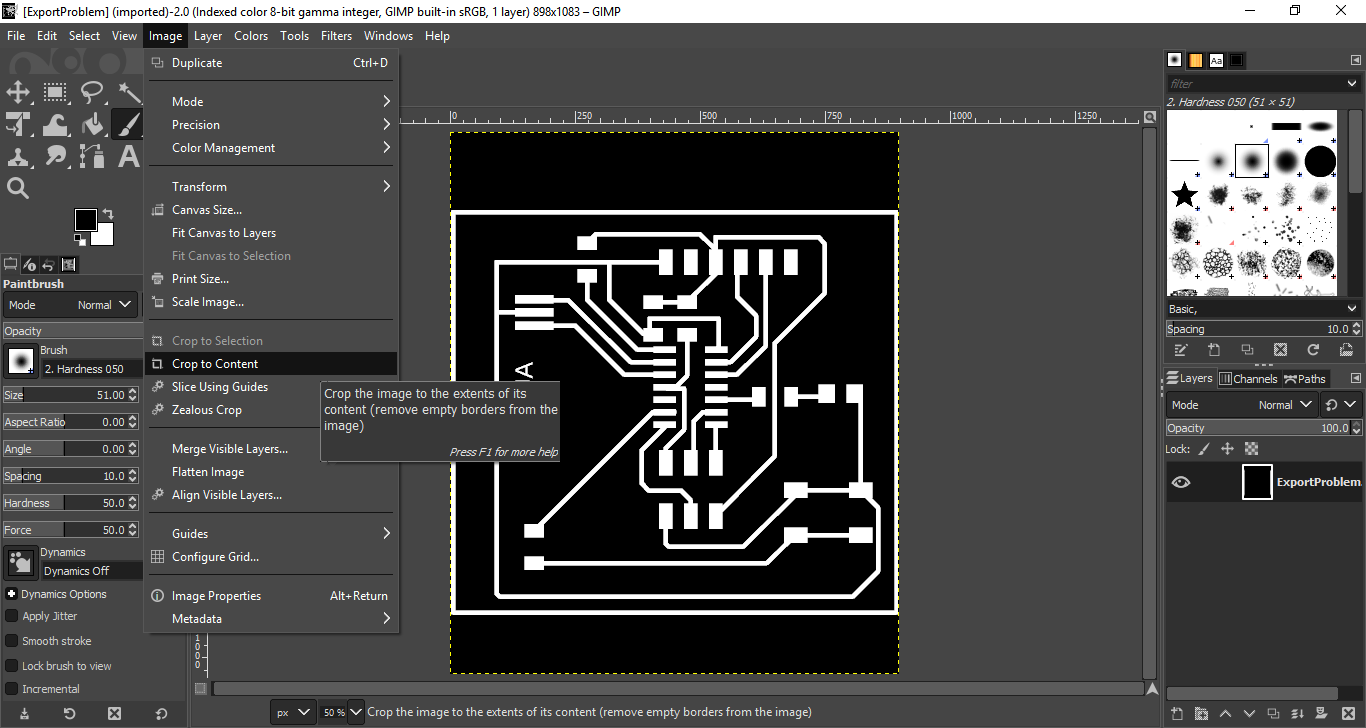Enable Smooth stroke checkbox

(x=12, y=641)
